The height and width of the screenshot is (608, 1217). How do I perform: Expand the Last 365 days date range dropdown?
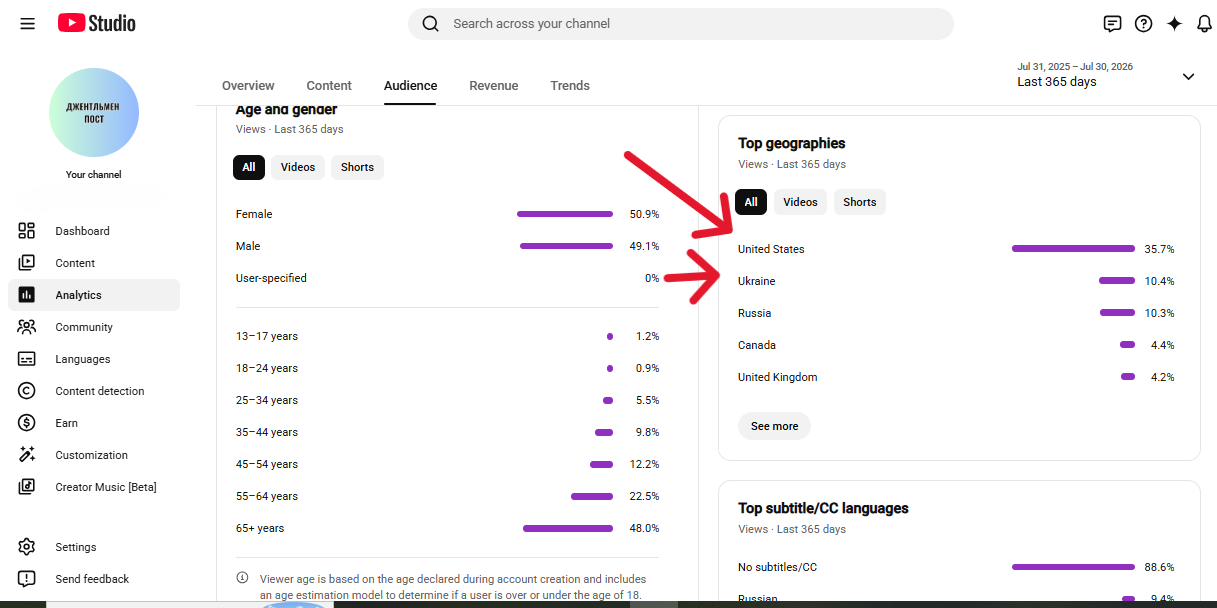pyautogui.click(x=1188, y=76)
